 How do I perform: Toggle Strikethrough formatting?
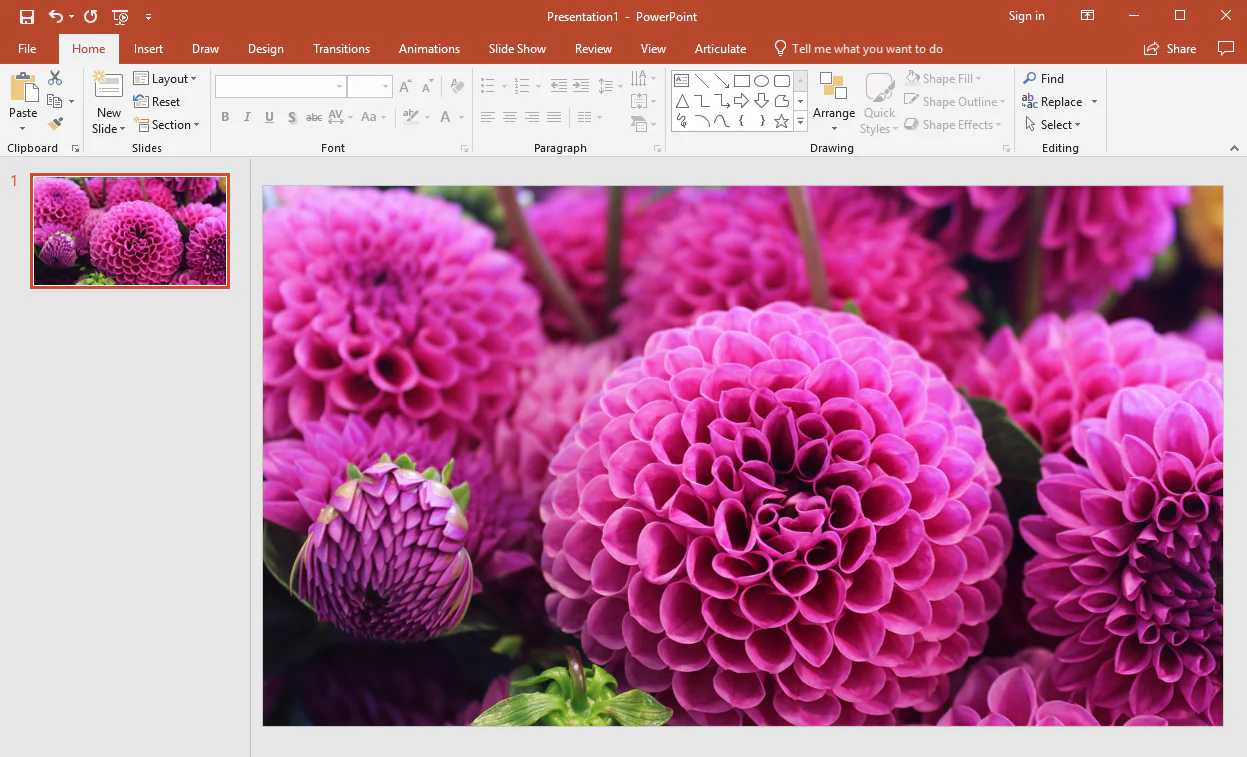click(x=314, y=117)
